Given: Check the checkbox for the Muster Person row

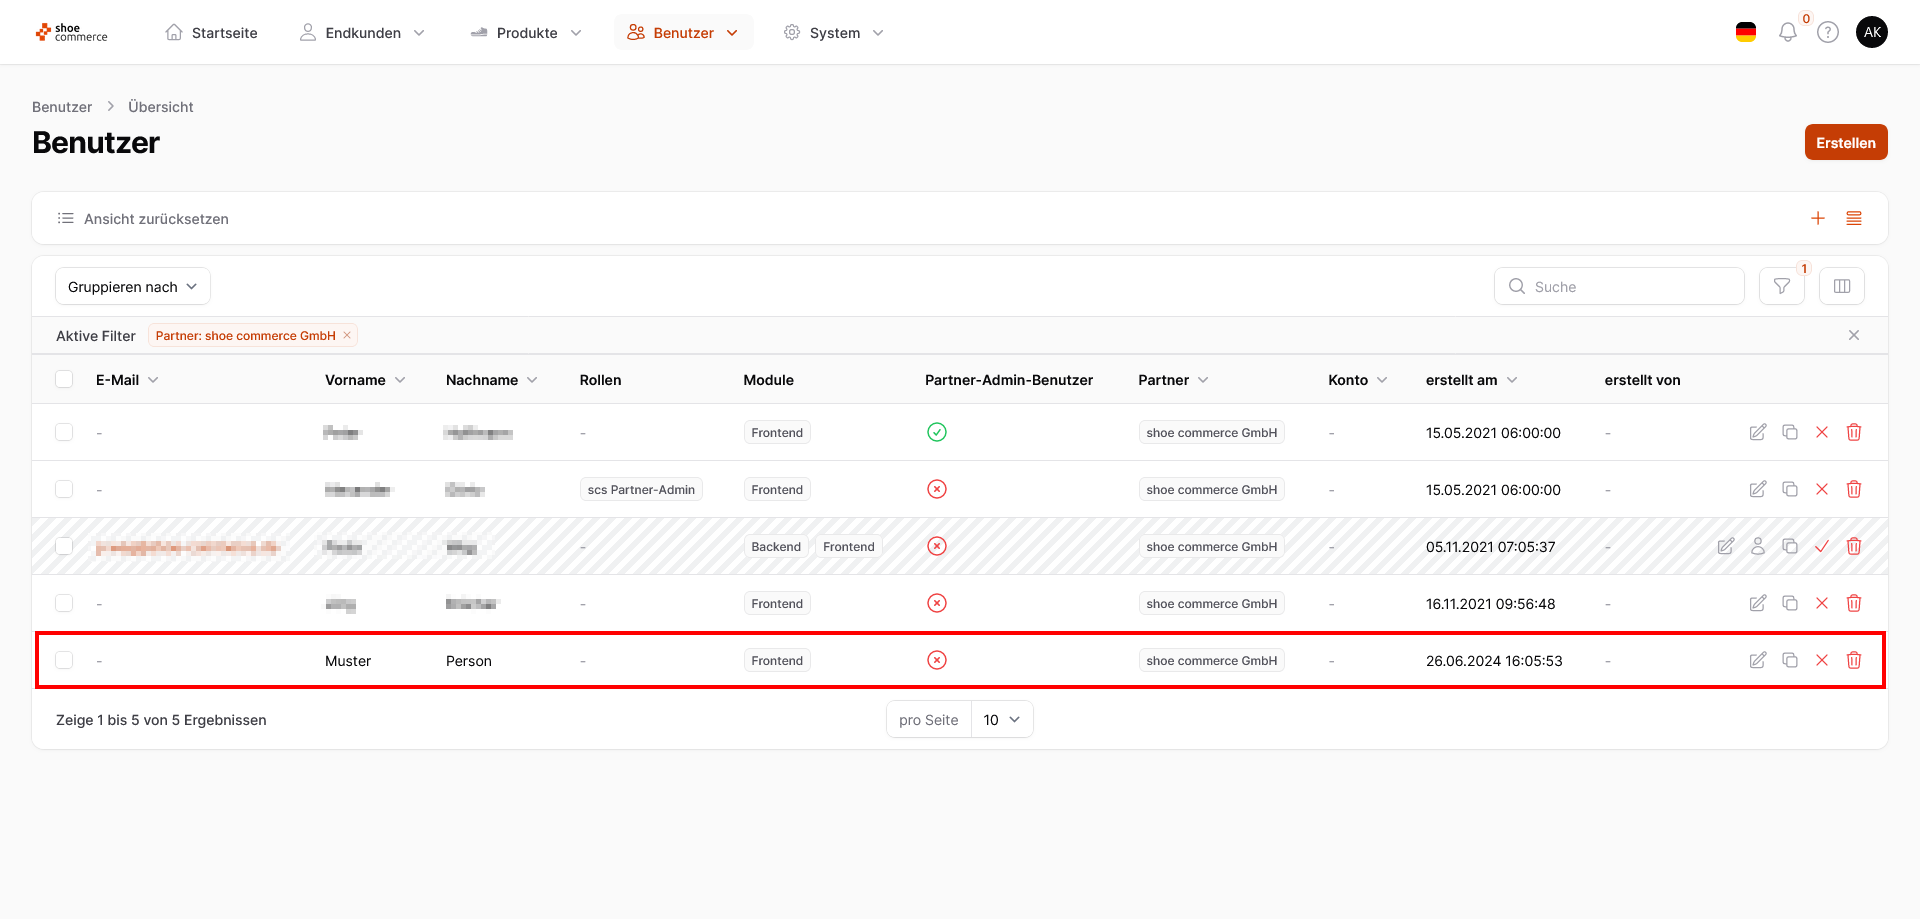Looking at the screenshot, I should 64,660.
